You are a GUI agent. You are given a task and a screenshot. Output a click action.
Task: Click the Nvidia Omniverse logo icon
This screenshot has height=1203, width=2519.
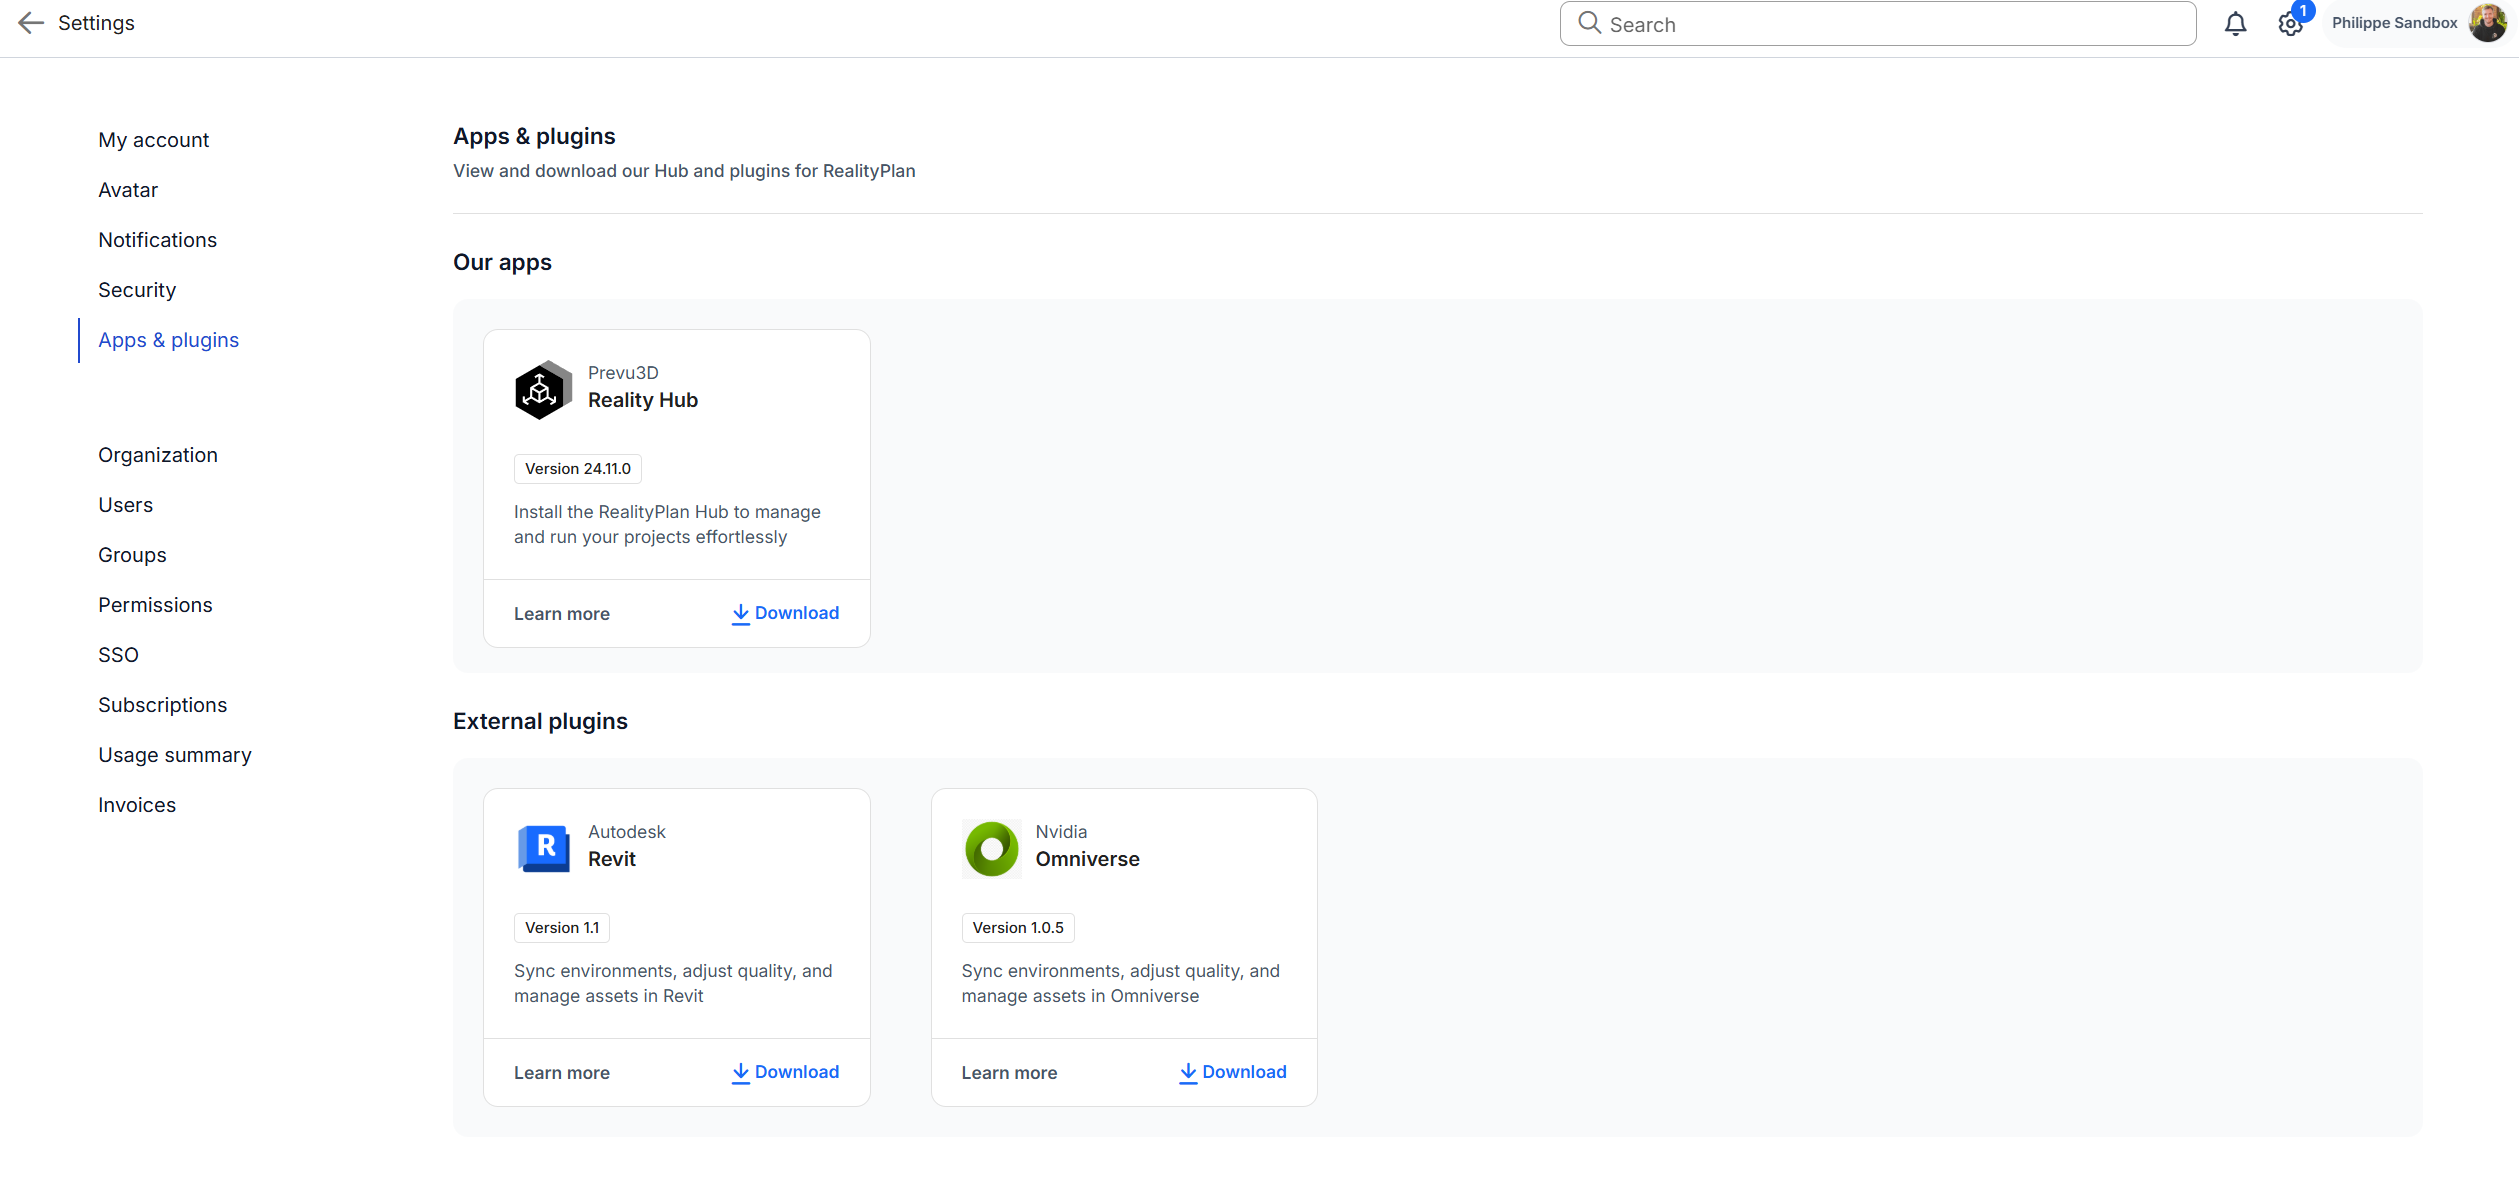(x=991, y=848)
